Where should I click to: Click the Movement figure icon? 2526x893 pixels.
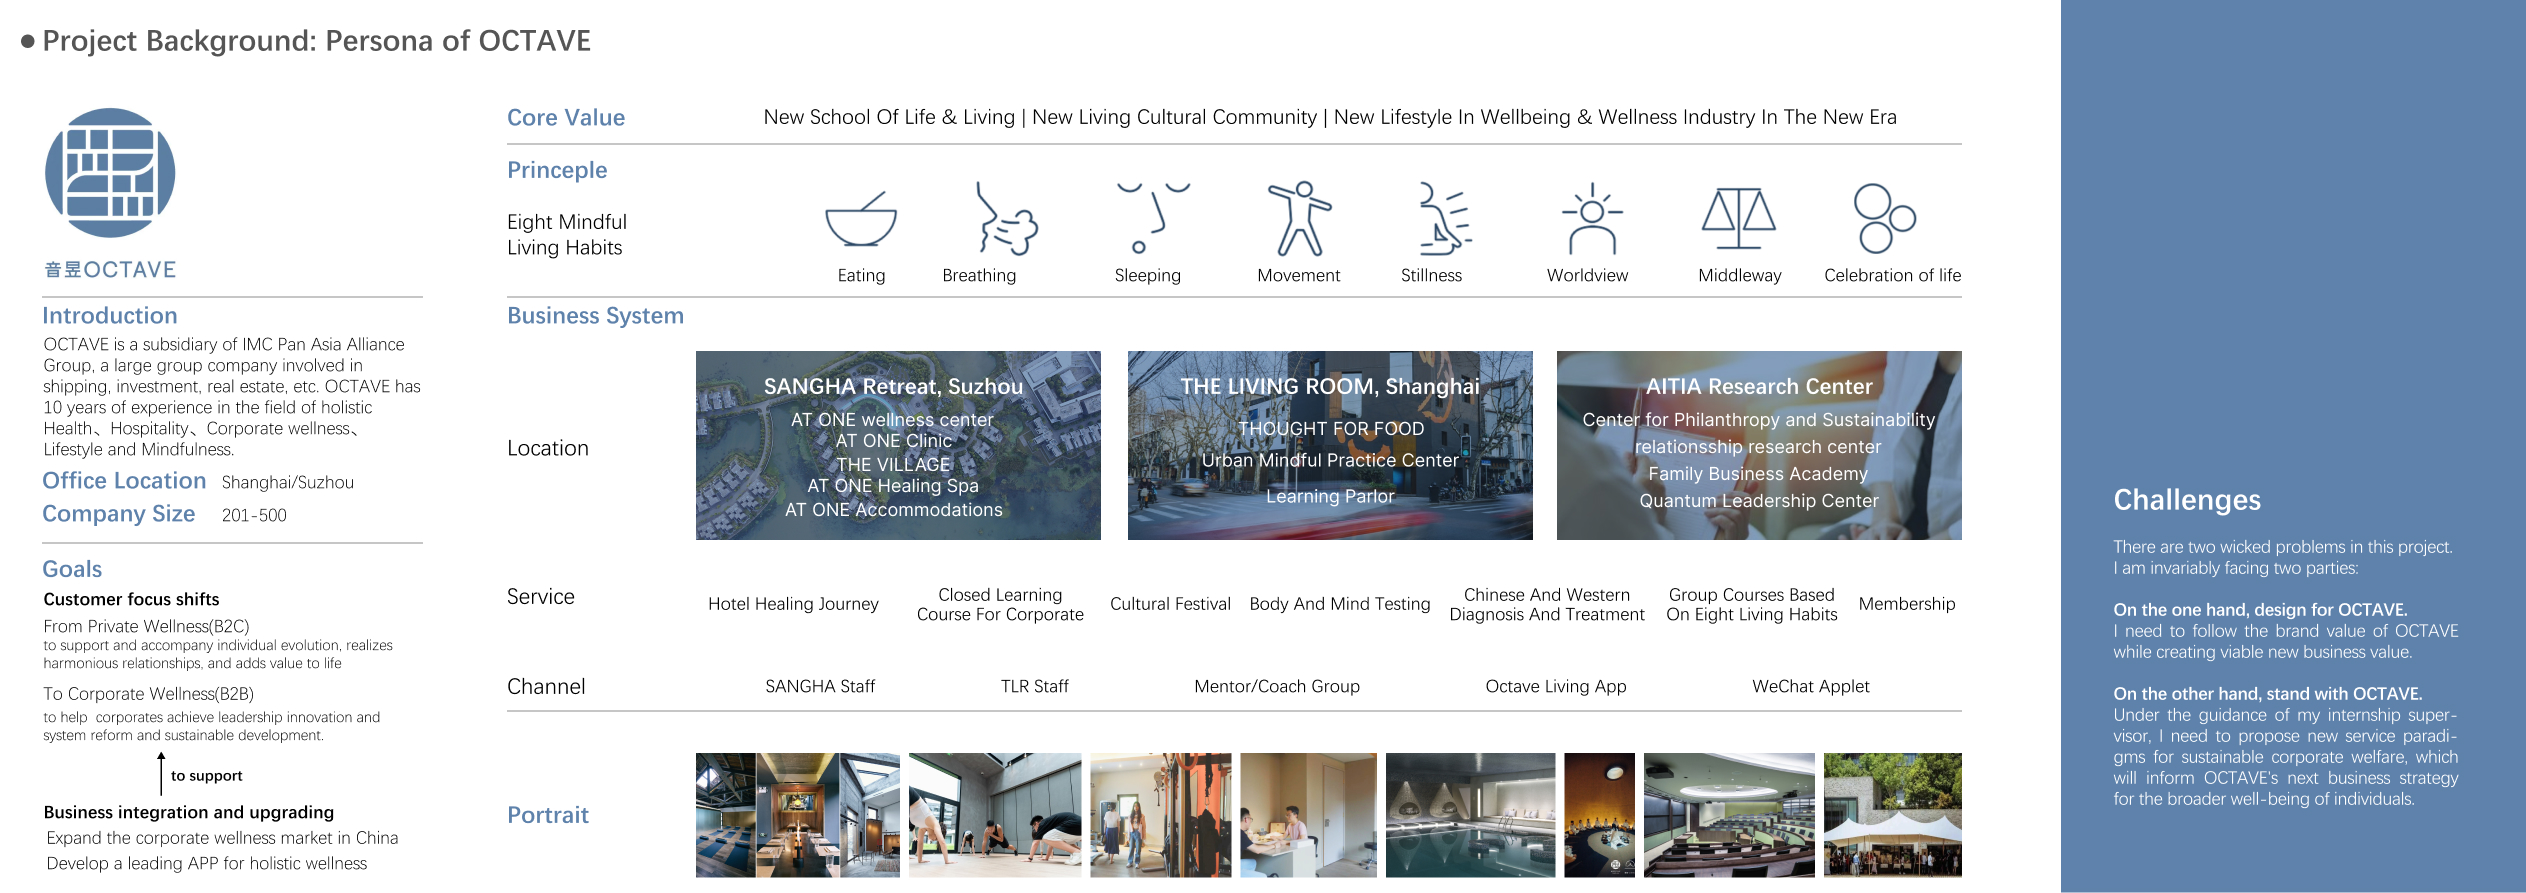(1299, 218)
